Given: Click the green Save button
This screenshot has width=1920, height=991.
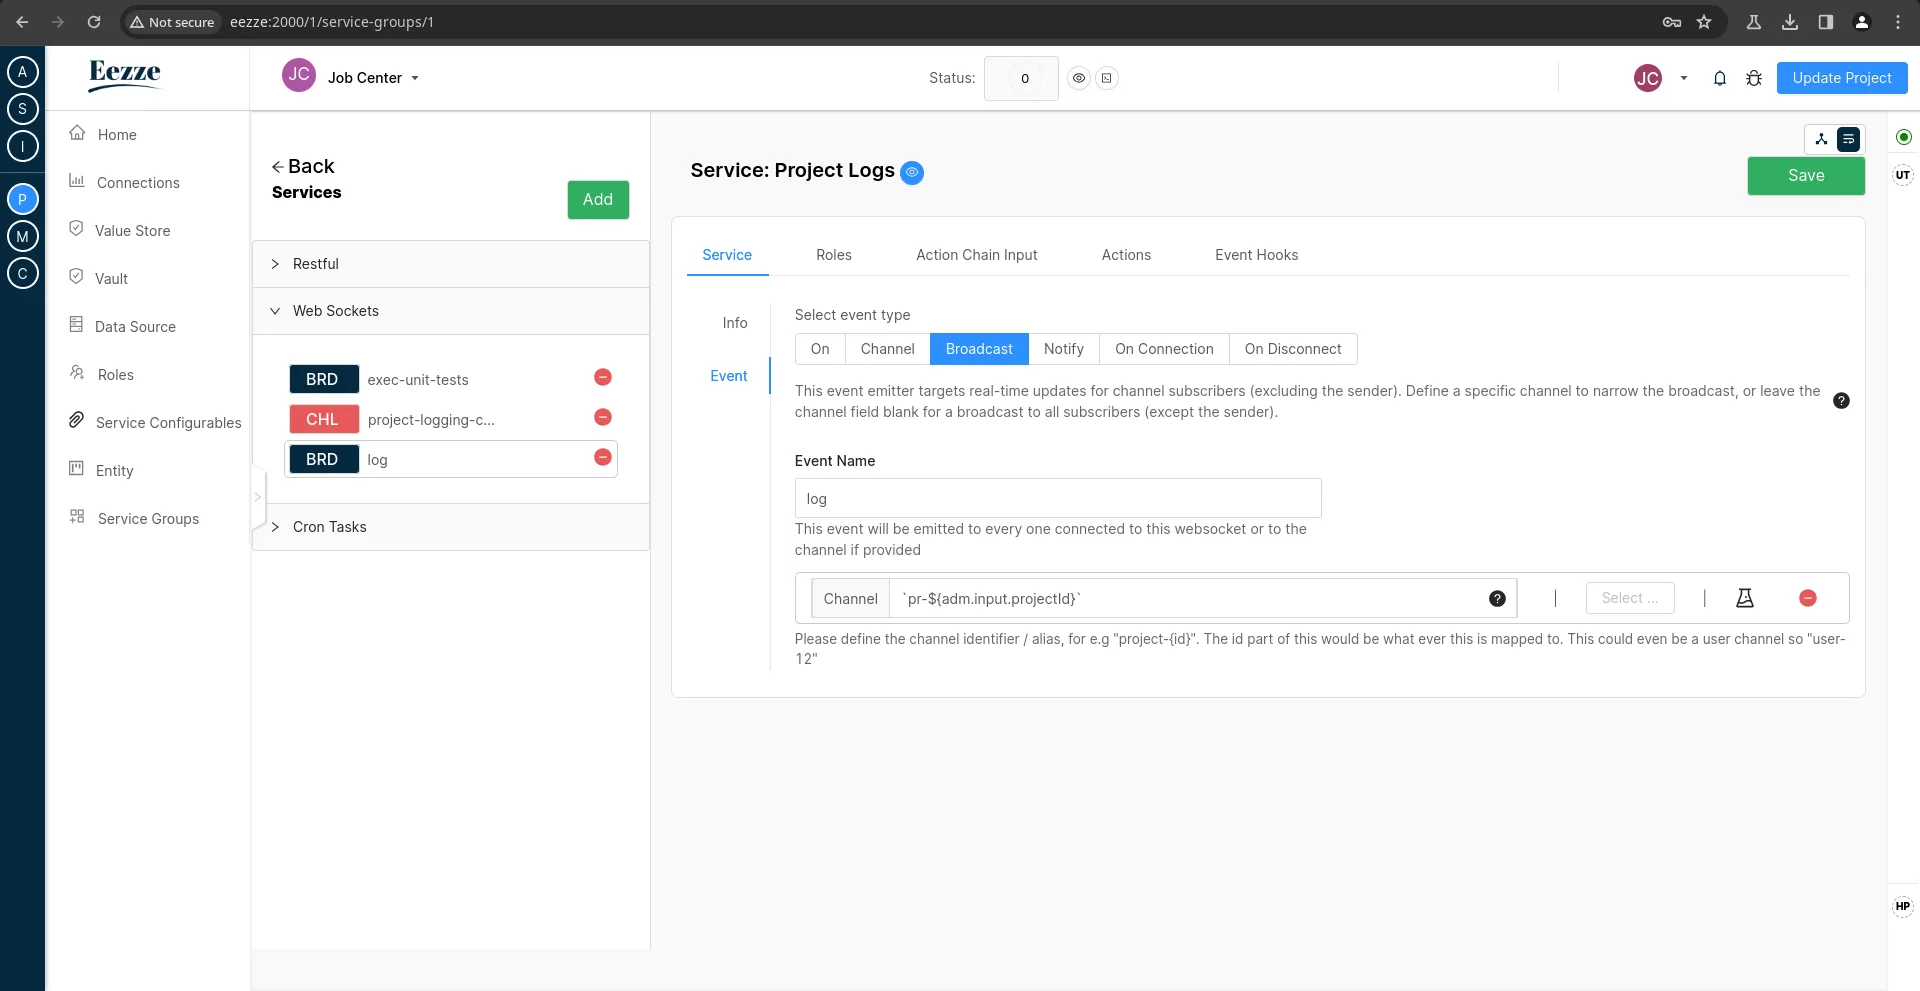Looking at the screenshot, I should pyautogui.click(x=1806, y=175).
